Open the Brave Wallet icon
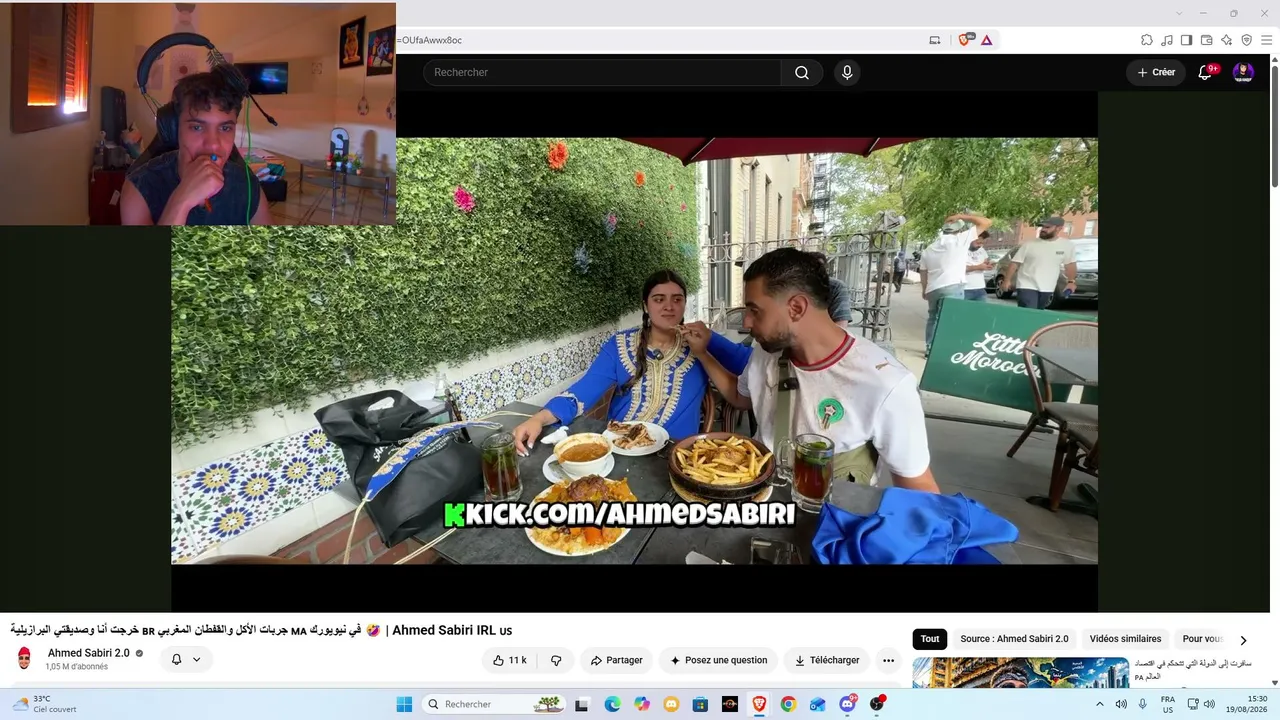Viewport: 1280px width, 720px height. click(1206, 40)
